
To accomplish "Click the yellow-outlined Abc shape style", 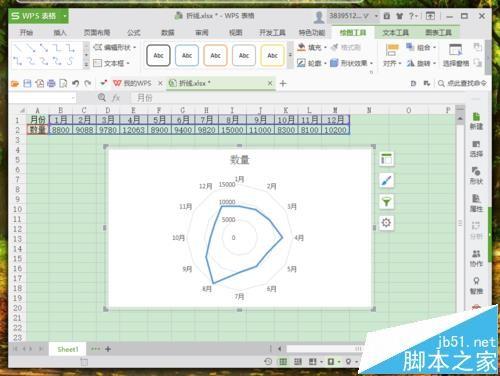I will [272, 55].
